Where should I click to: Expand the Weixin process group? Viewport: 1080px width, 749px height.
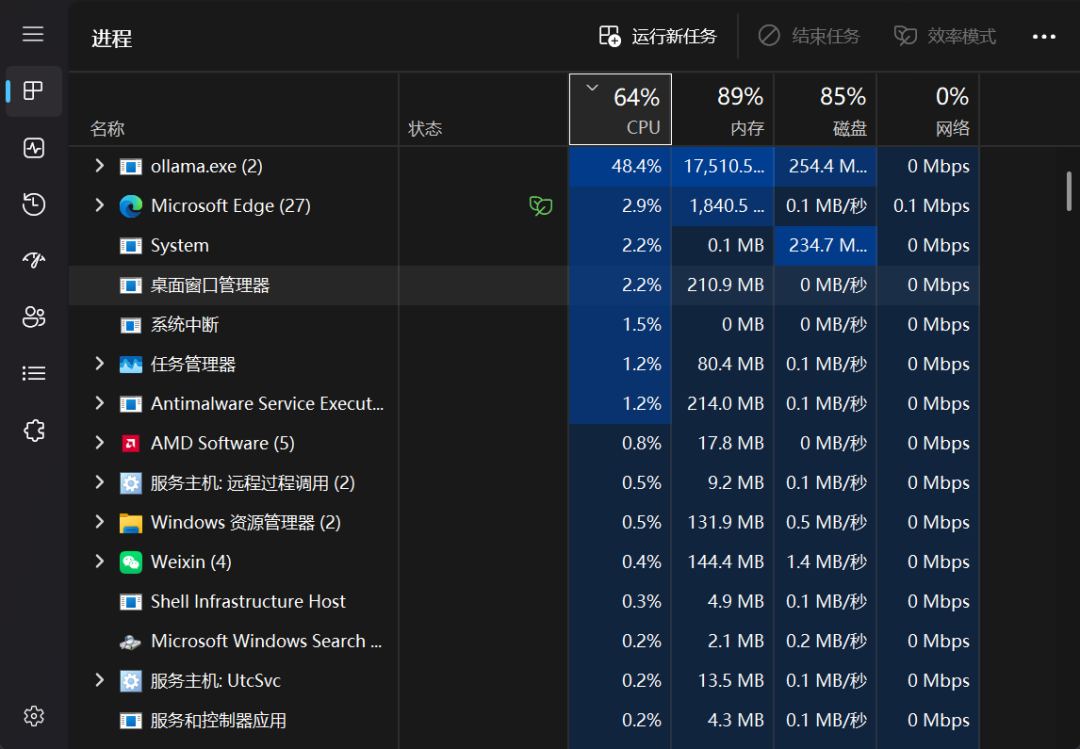point(99,562)
